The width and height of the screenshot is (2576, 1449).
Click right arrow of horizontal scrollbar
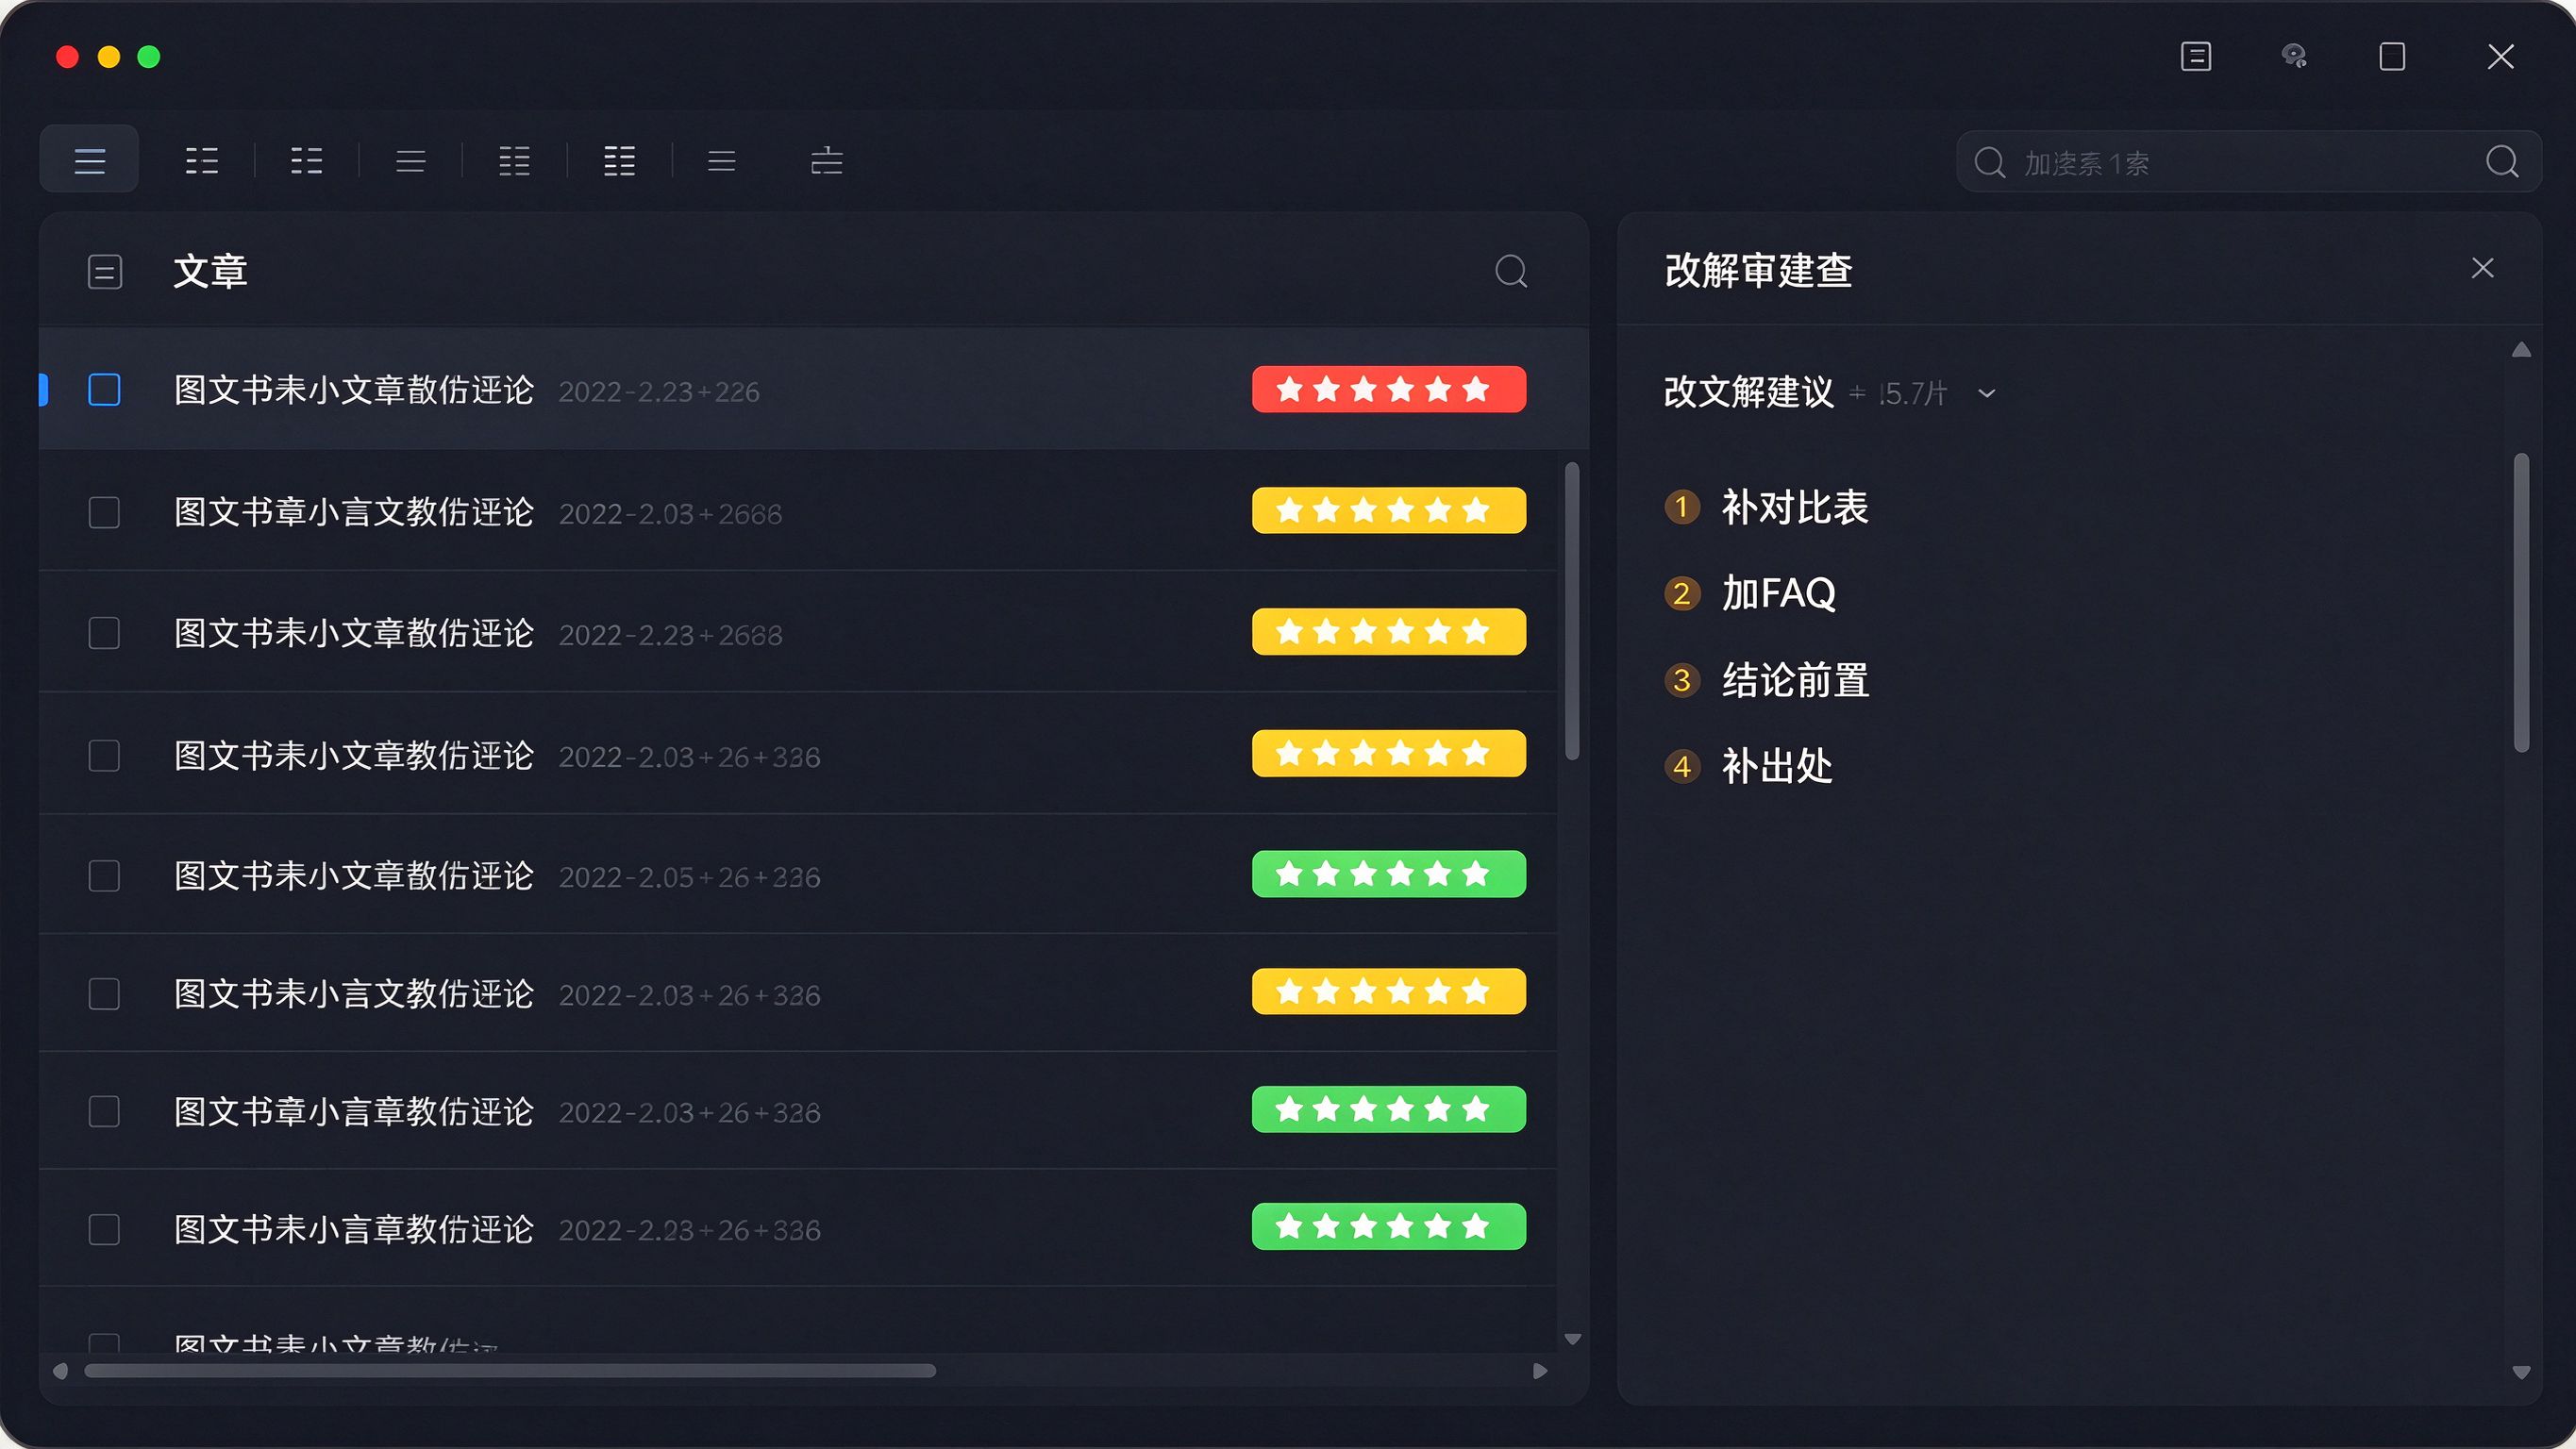point(1540,1371)
